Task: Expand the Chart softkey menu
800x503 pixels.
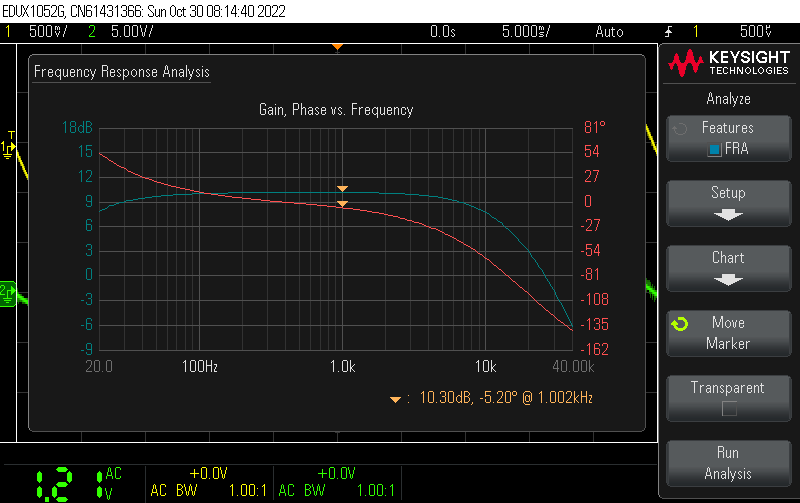Action: click(728, 267)
